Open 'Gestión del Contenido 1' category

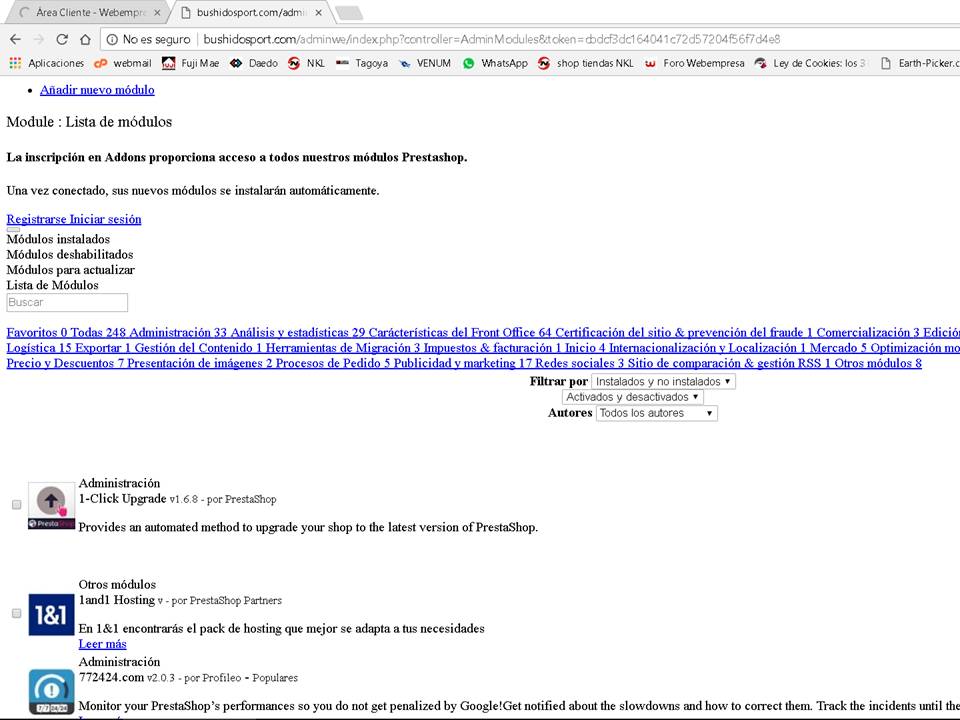click(x=198, y=348)
